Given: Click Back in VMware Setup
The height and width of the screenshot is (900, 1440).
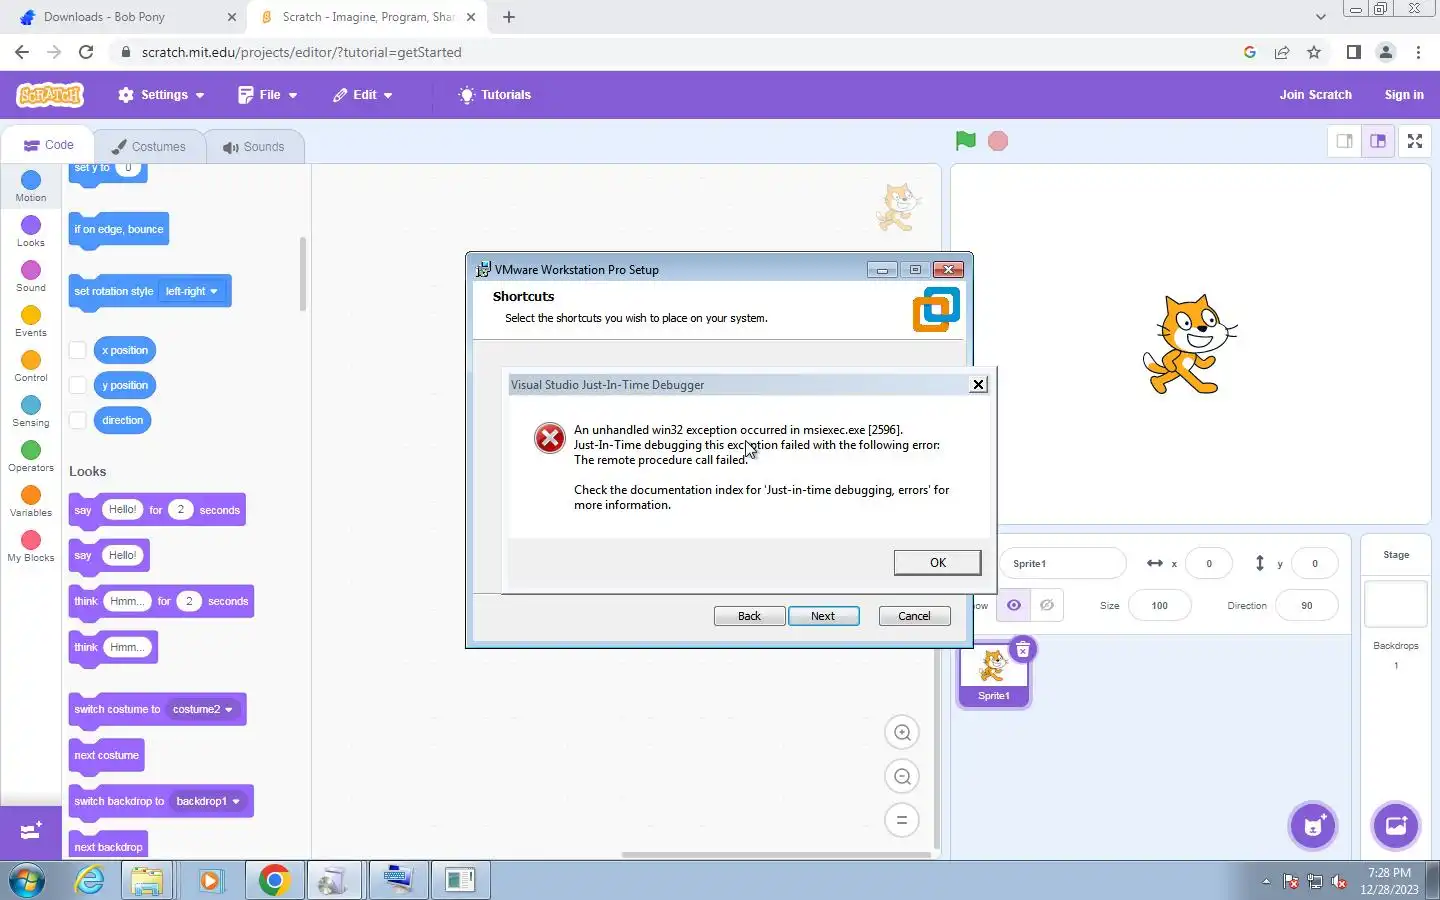Looking at the screenshot, I should pos(749,616).
